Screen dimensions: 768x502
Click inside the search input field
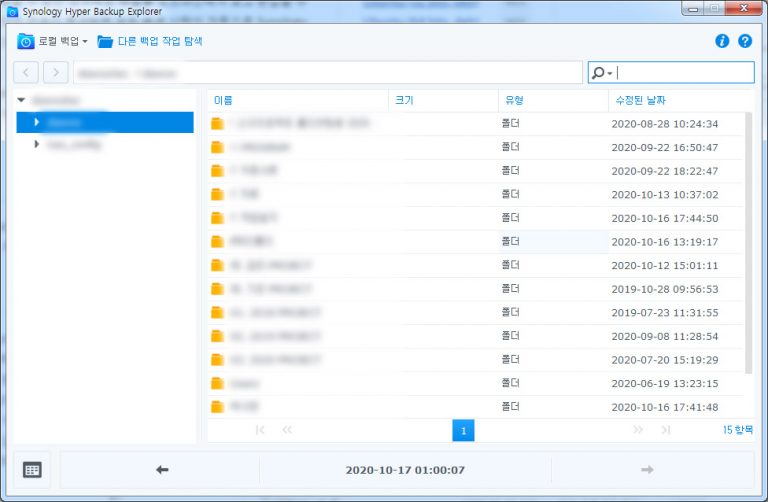tap(685, 73)
